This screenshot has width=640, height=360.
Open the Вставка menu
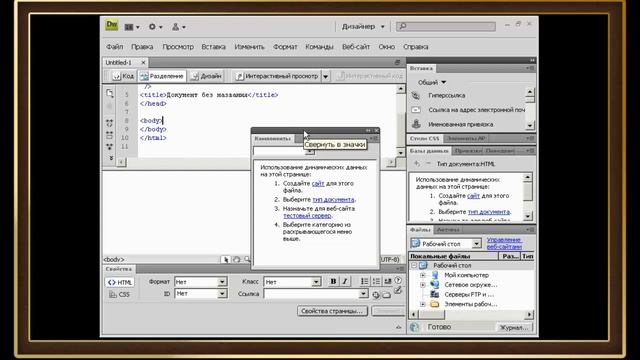[x=213, y=47]
